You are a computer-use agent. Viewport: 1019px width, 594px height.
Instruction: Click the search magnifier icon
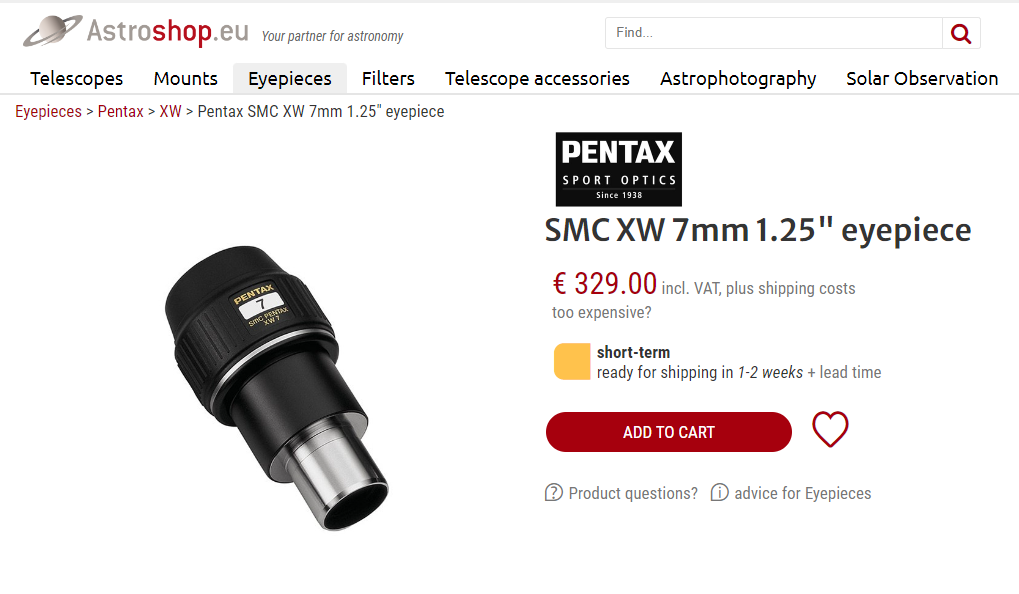(x=961, y=33)
